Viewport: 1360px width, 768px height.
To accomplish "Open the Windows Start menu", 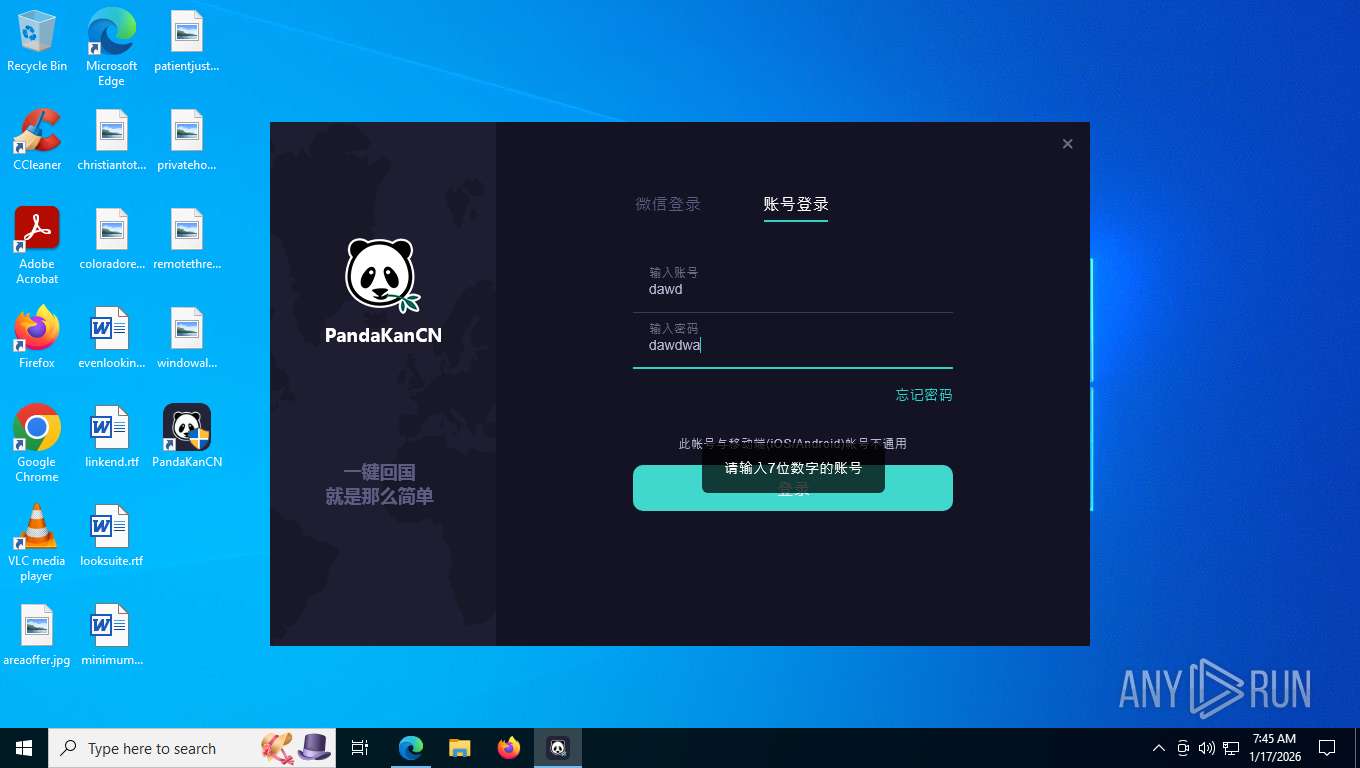I will pyautogui.click(x=24, y=748).
